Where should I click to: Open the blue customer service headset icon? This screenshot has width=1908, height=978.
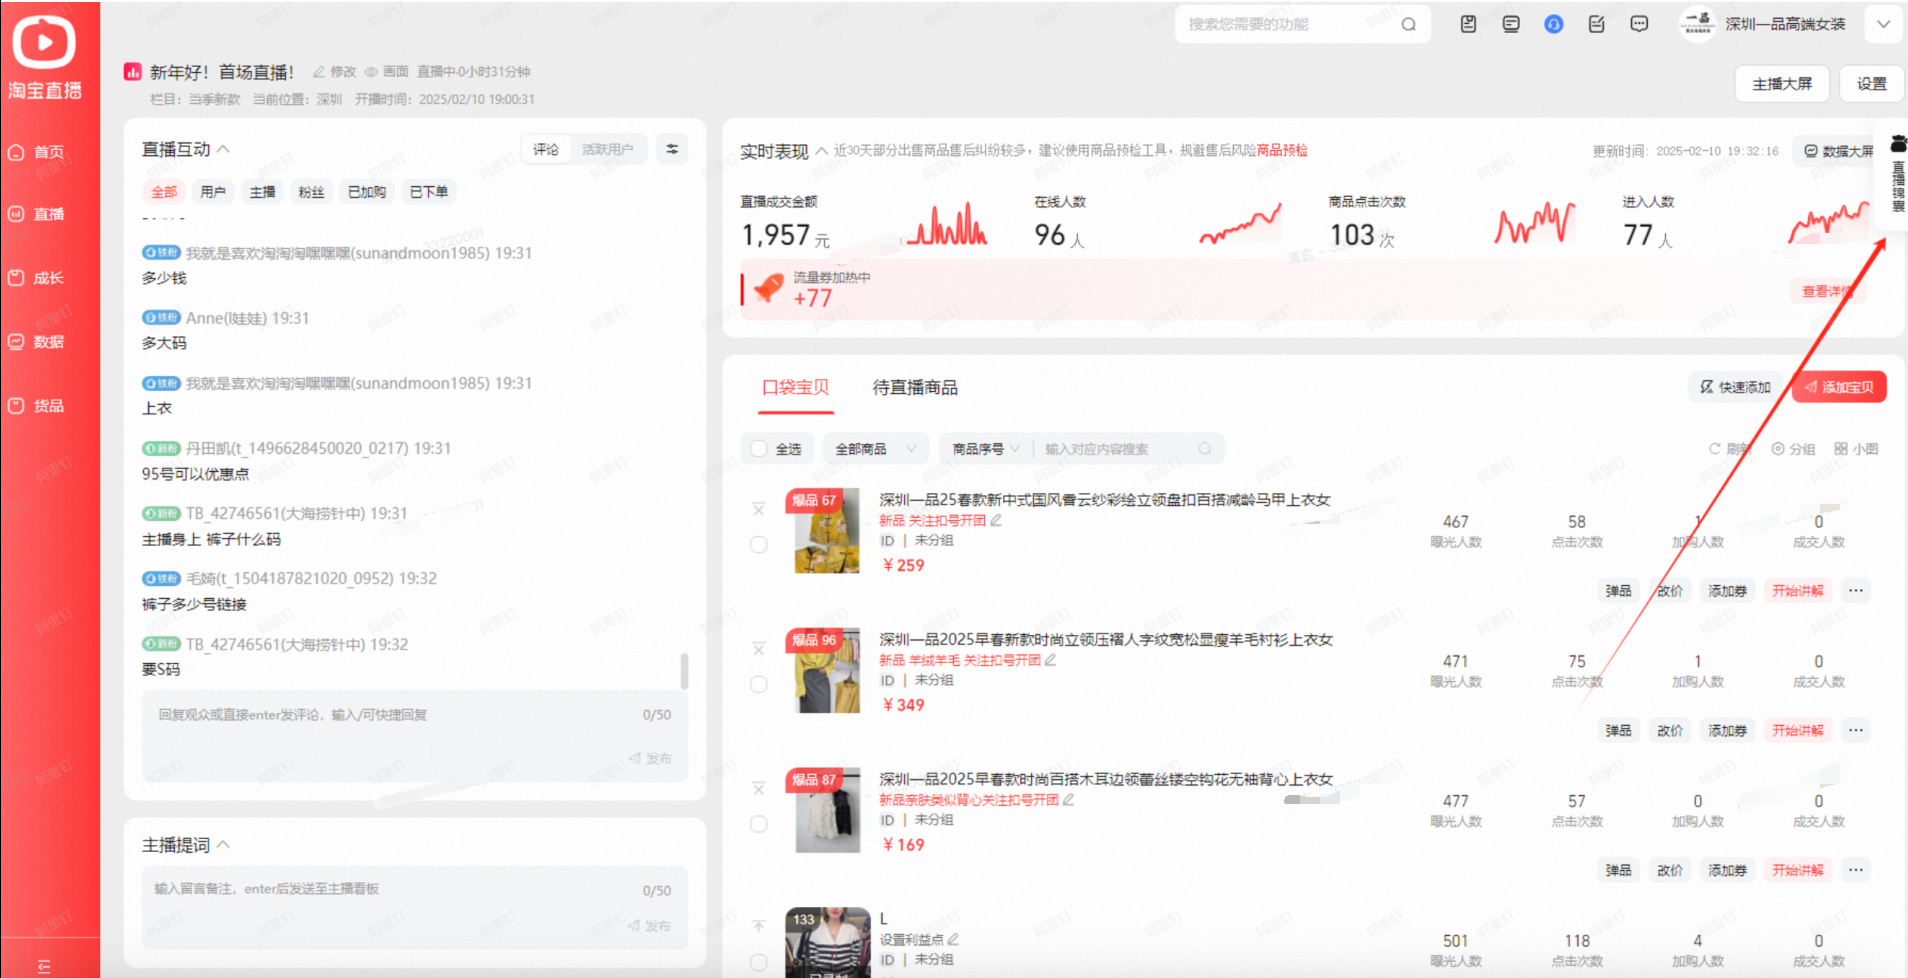pyautogui.click(x=1553, y=24)
